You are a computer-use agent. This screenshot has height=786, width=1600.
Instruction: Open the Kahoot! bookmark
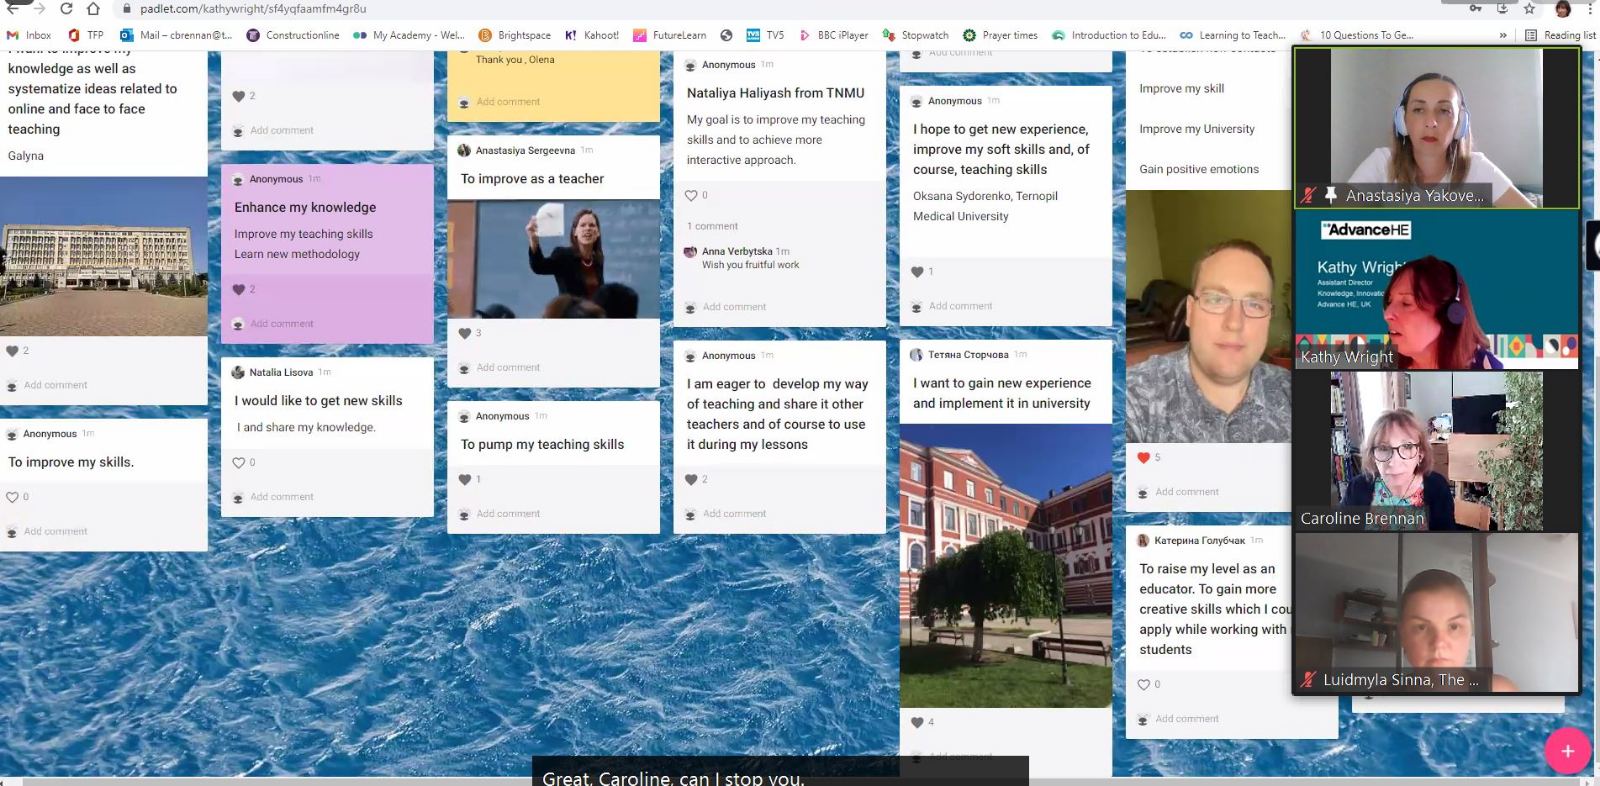coord(592,35)
